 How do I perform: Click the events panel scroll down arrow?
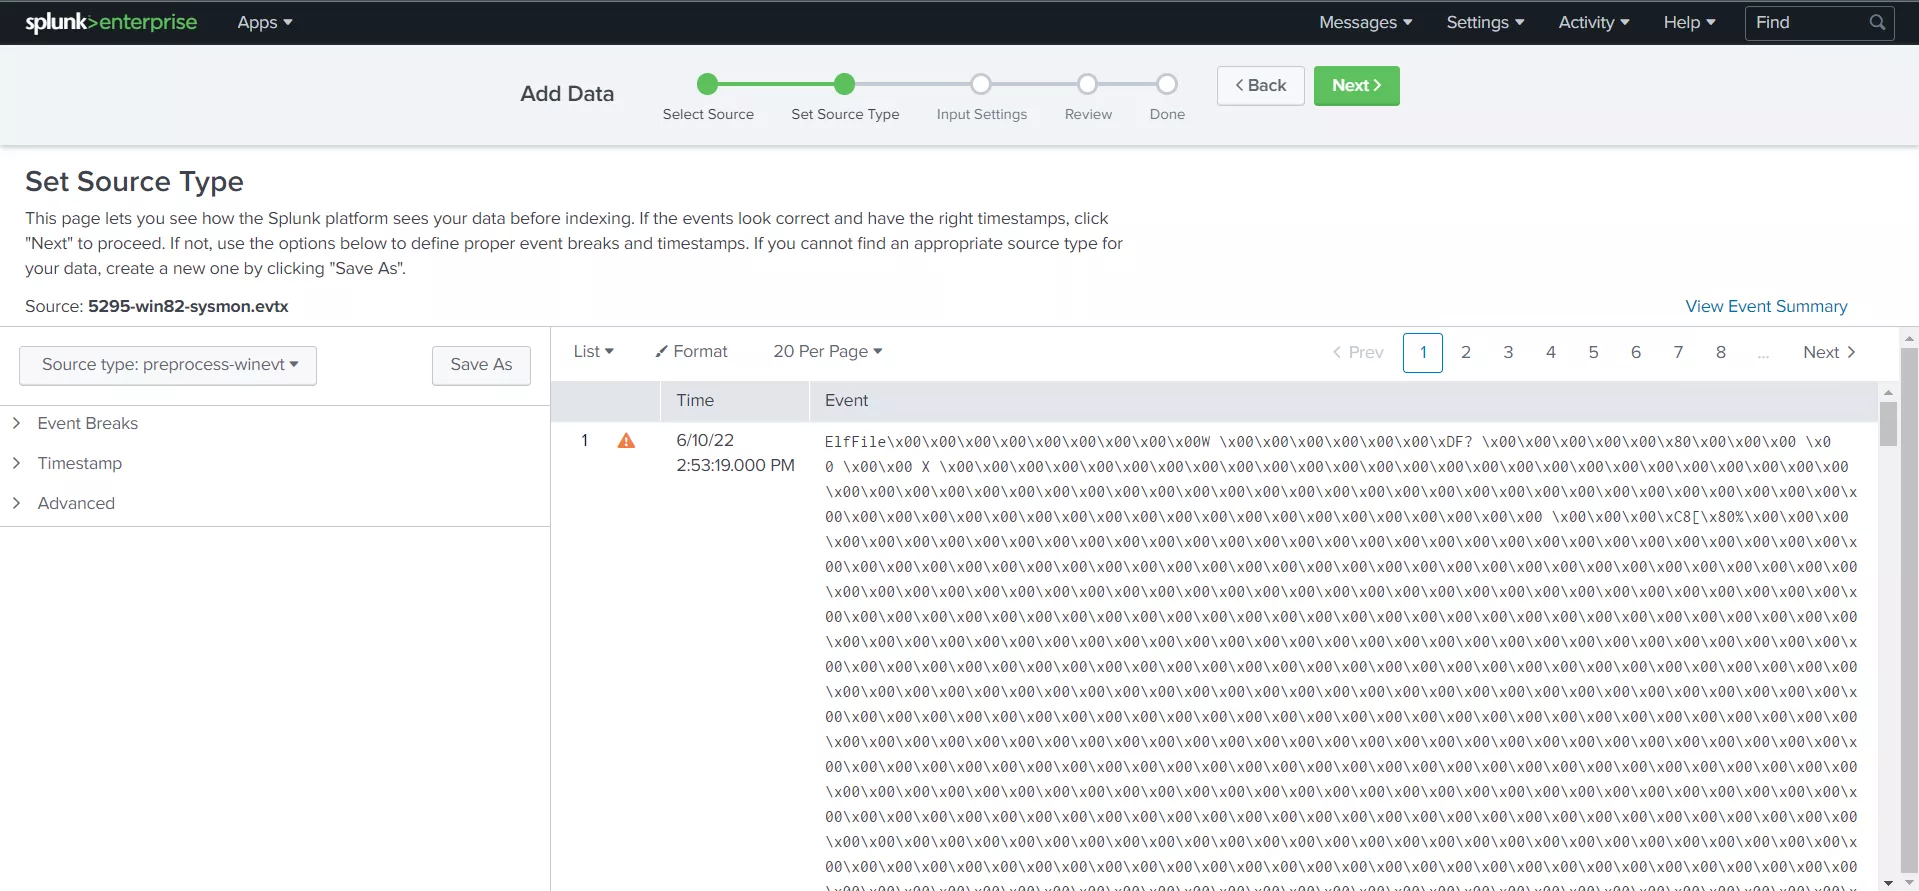1888,883
